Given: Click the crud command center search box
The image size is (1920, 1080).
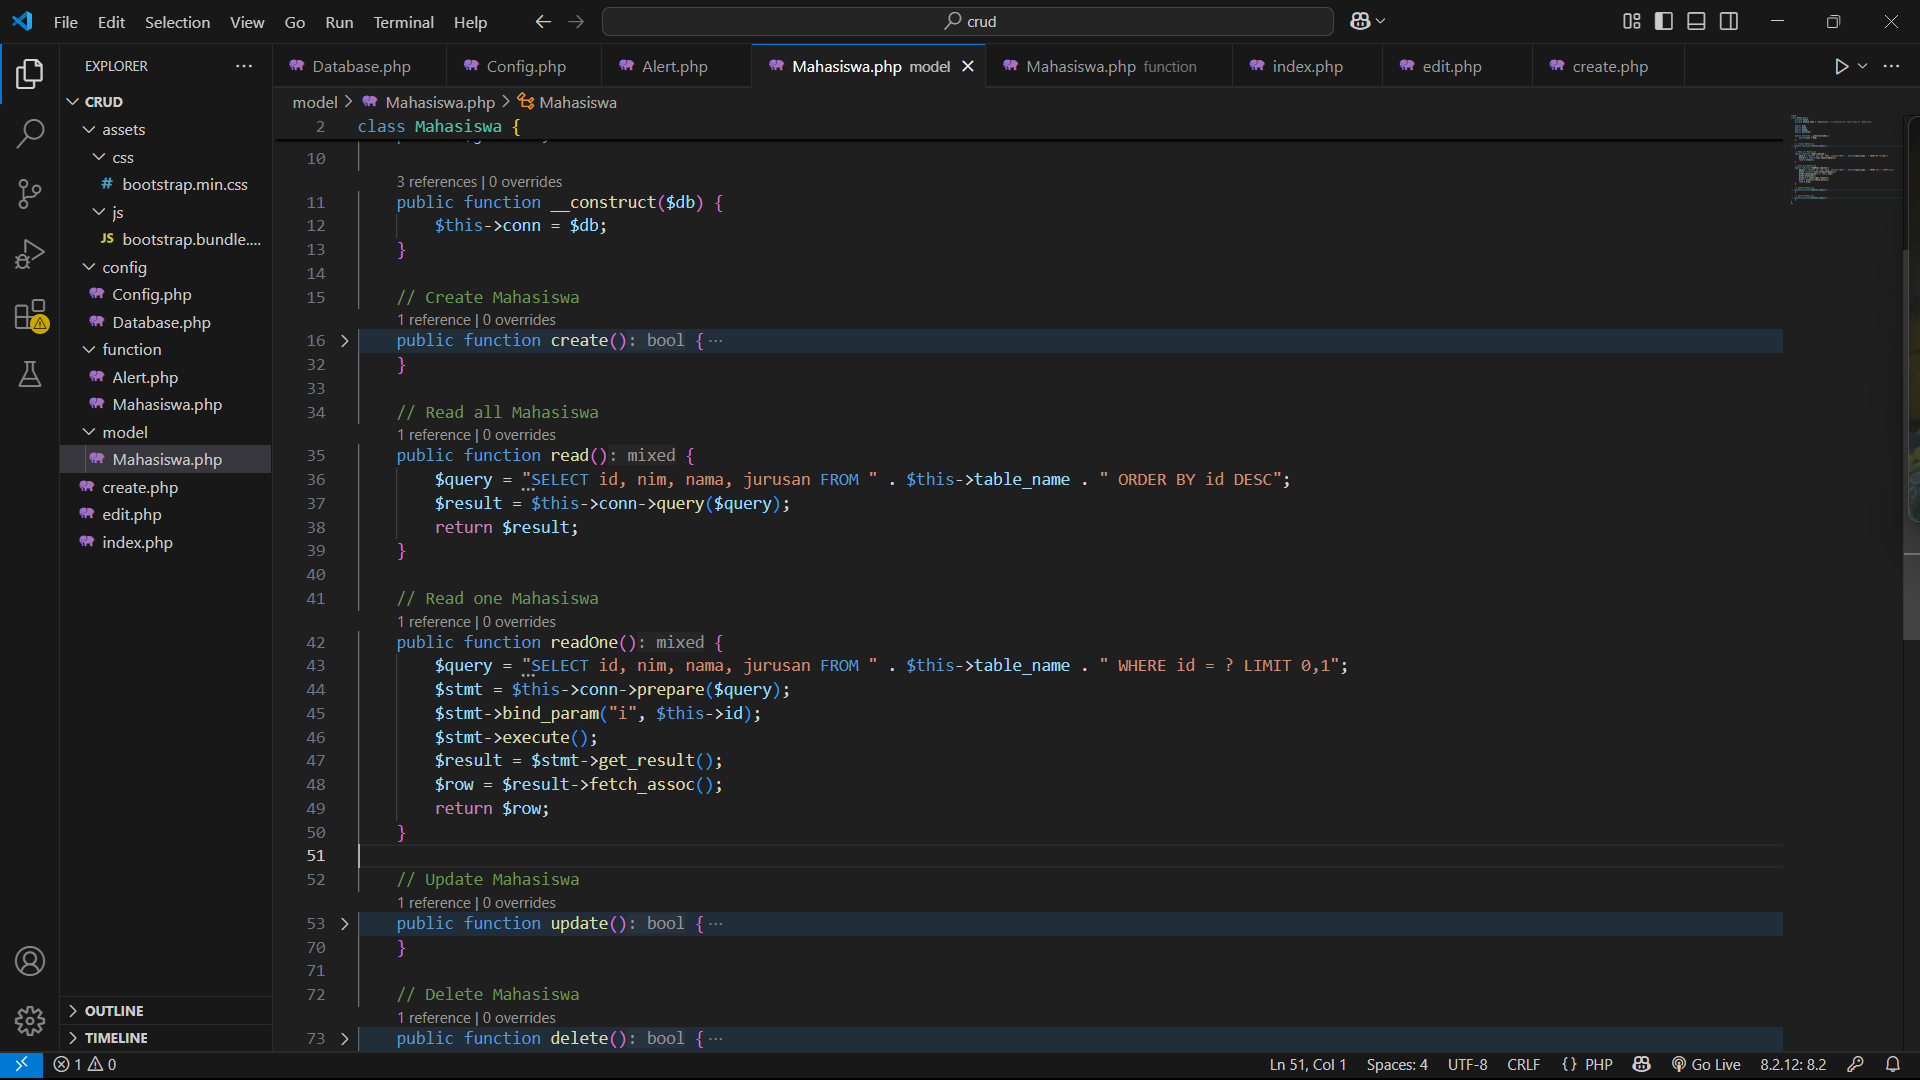Looking at the screenshot, I should pyautogui.click(x=968, y=21).
